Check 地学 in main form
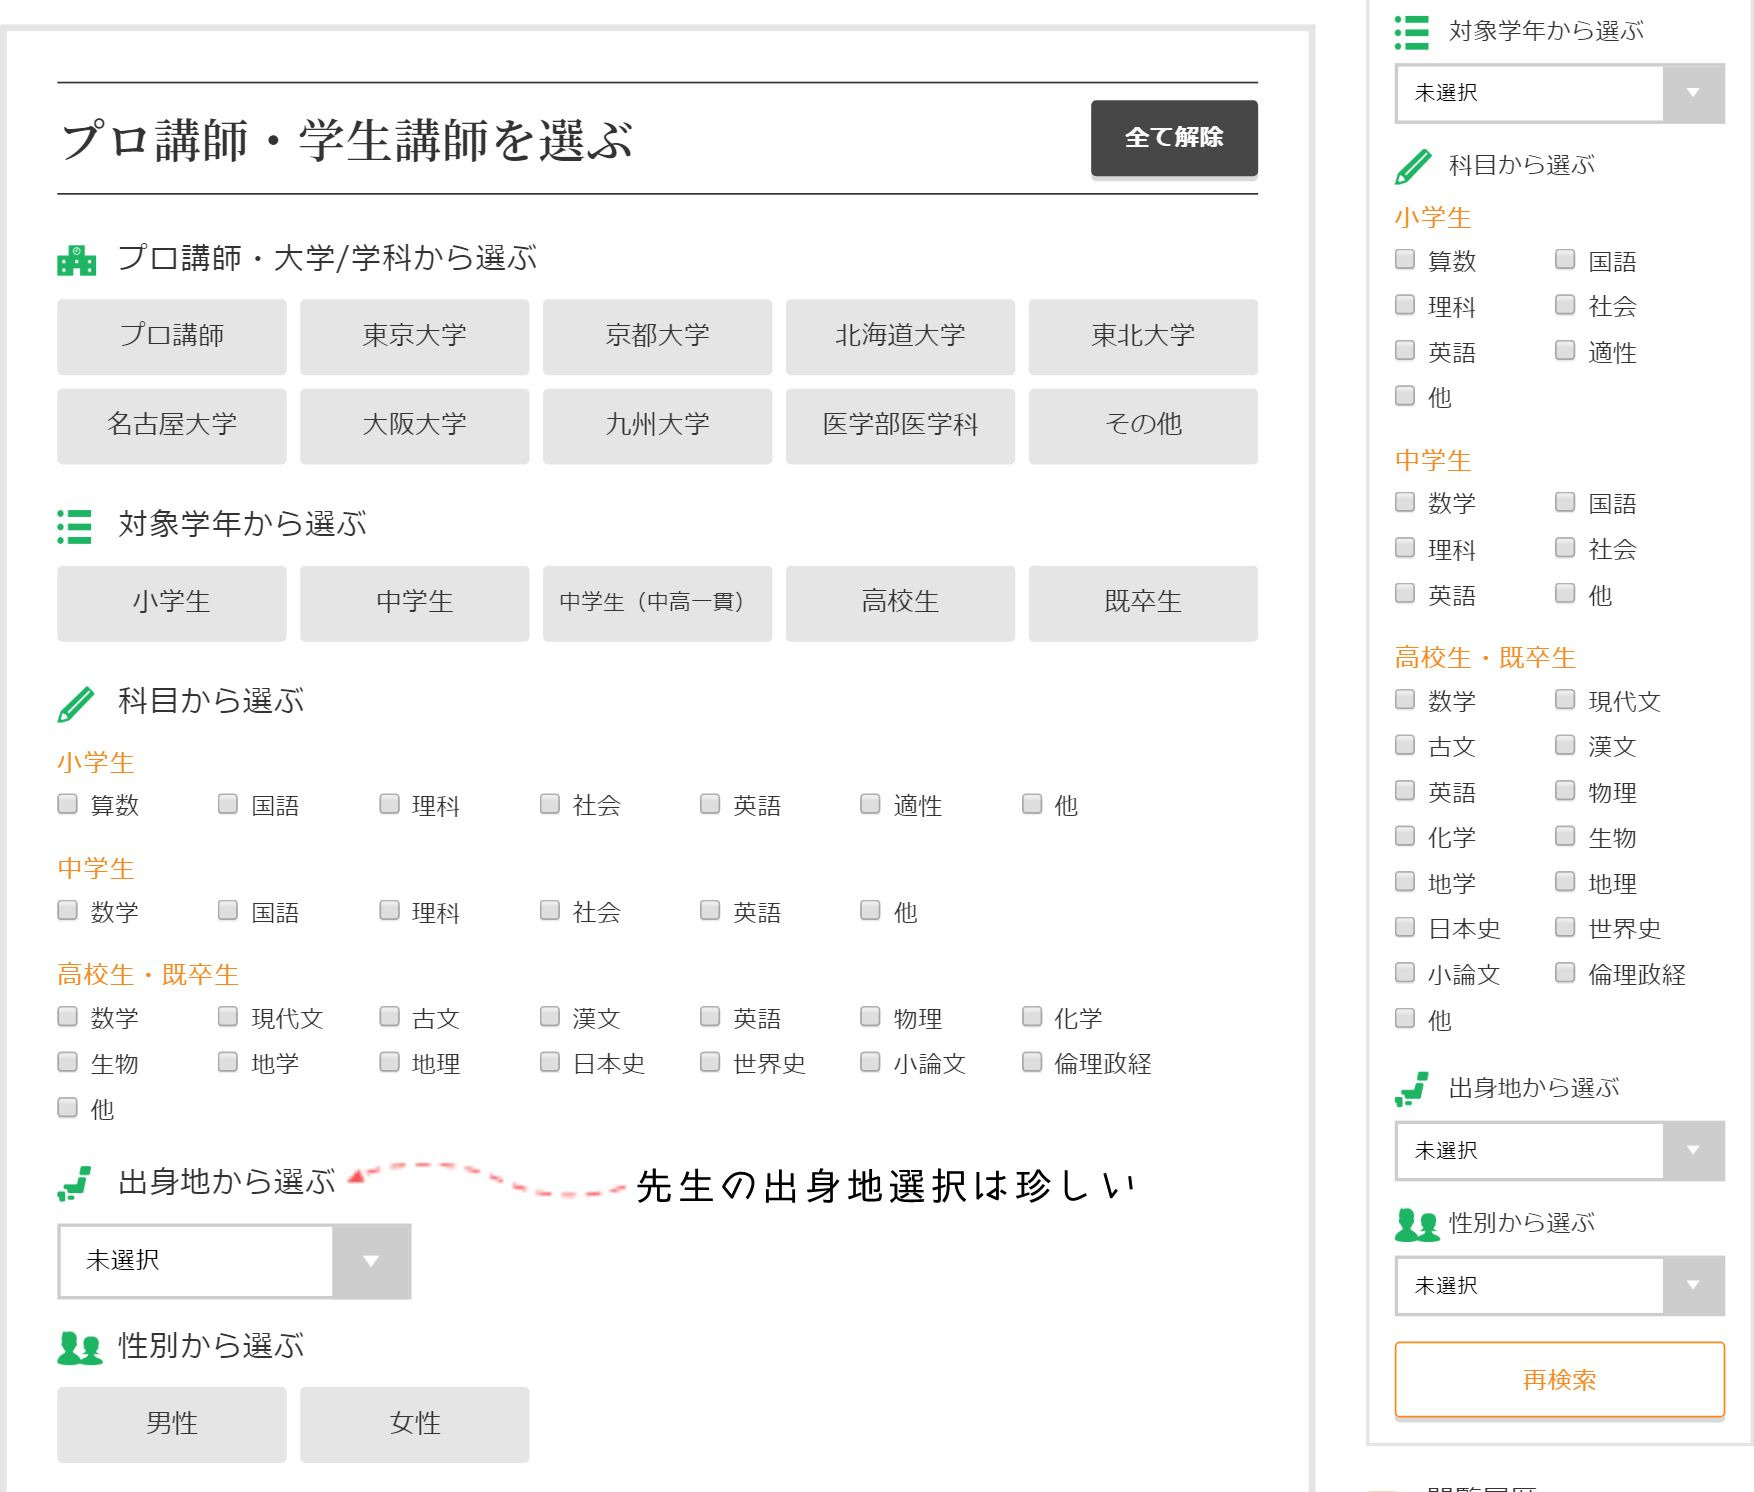 (228, 1062)
